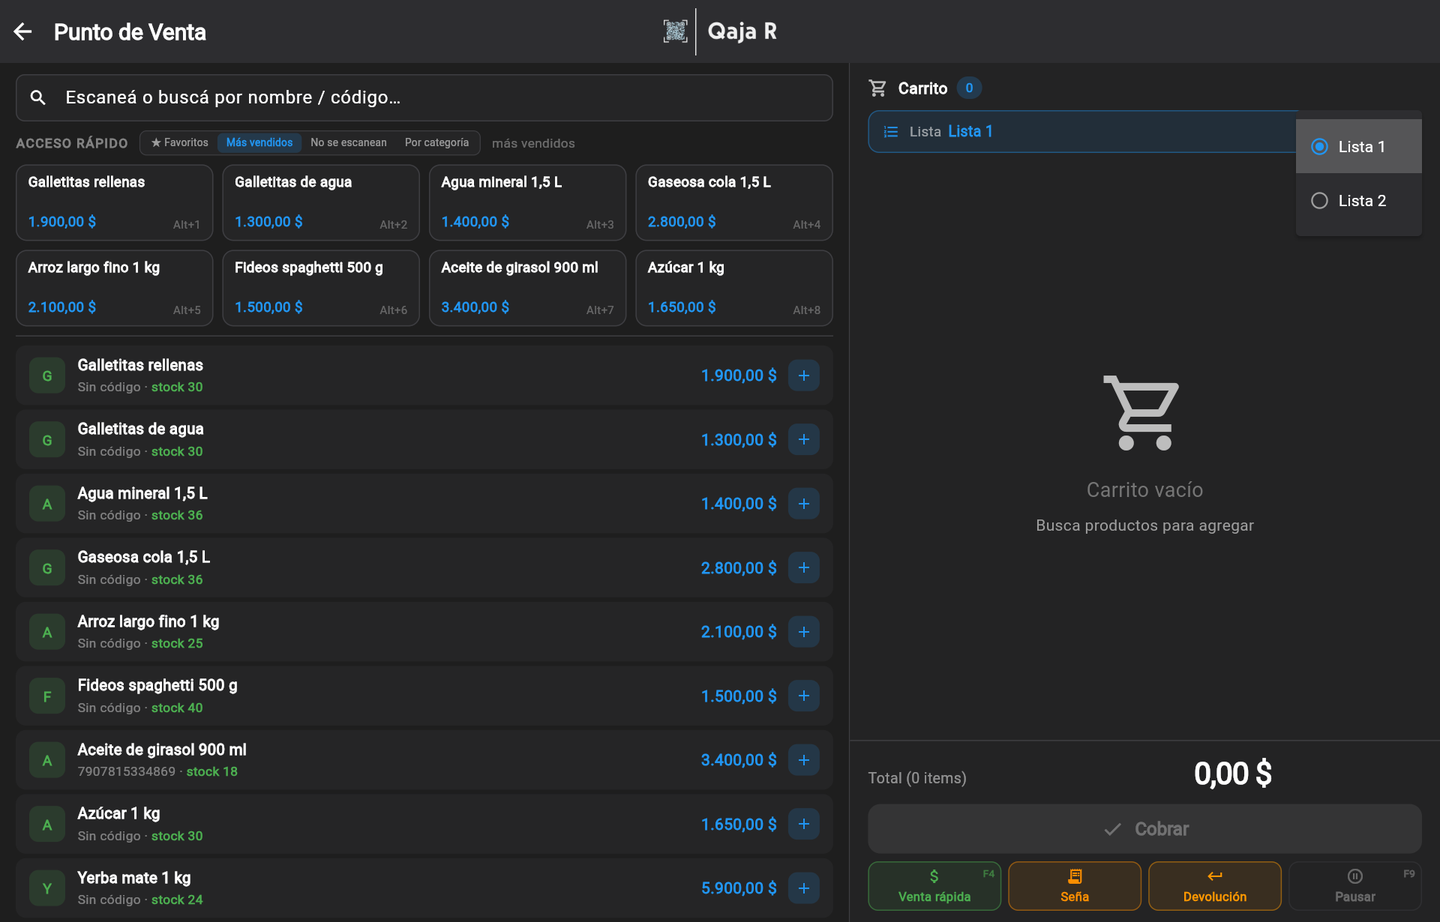The width and height of the screenshot is (1440, 922).
Task: Click the F avatar of Fideos spaghetti row
Action: (x=47, y=696)
